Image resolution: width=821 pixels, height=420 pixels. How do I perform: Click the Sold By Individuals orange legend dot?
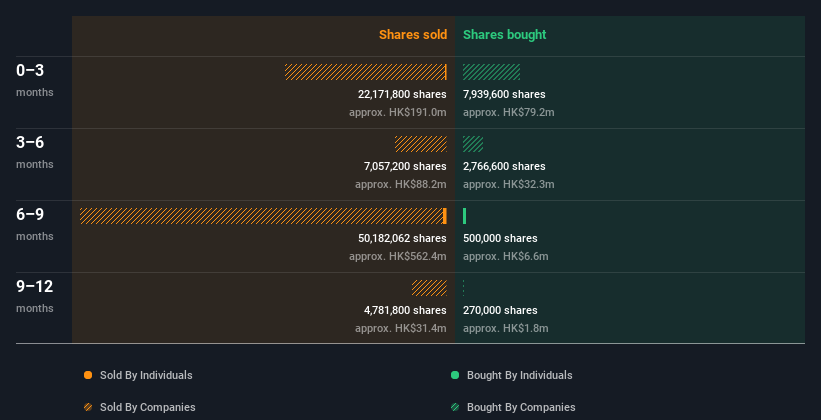88,375
